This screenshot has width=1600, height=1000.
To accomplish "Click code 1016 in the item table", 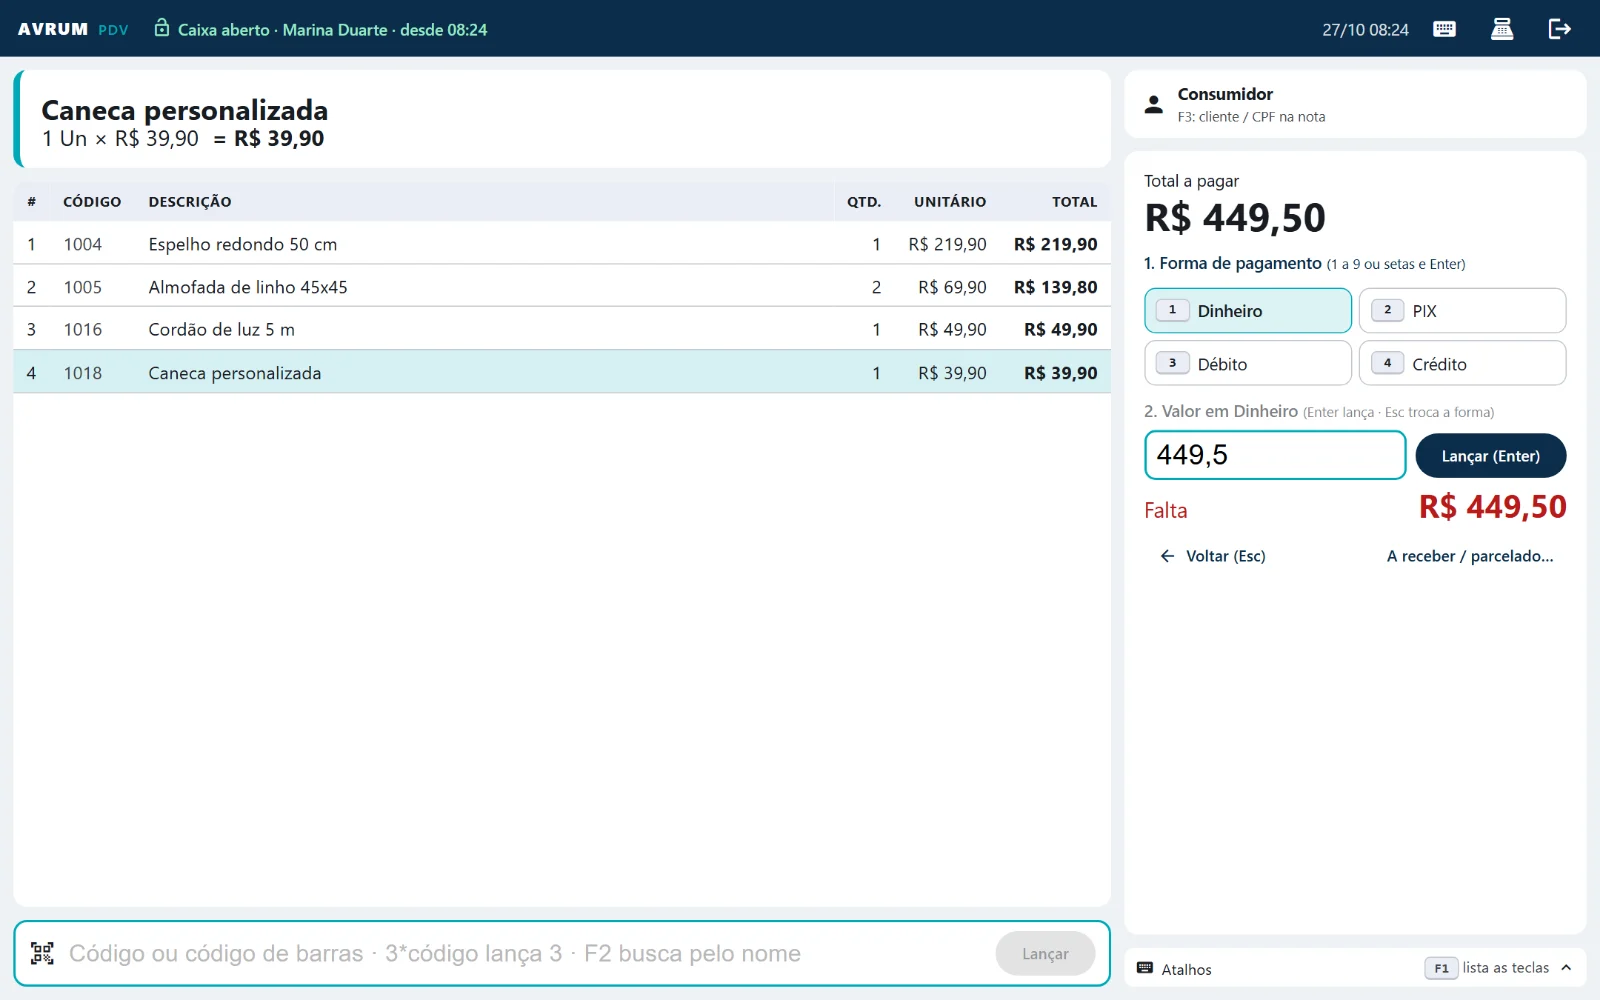I will 83,329.
